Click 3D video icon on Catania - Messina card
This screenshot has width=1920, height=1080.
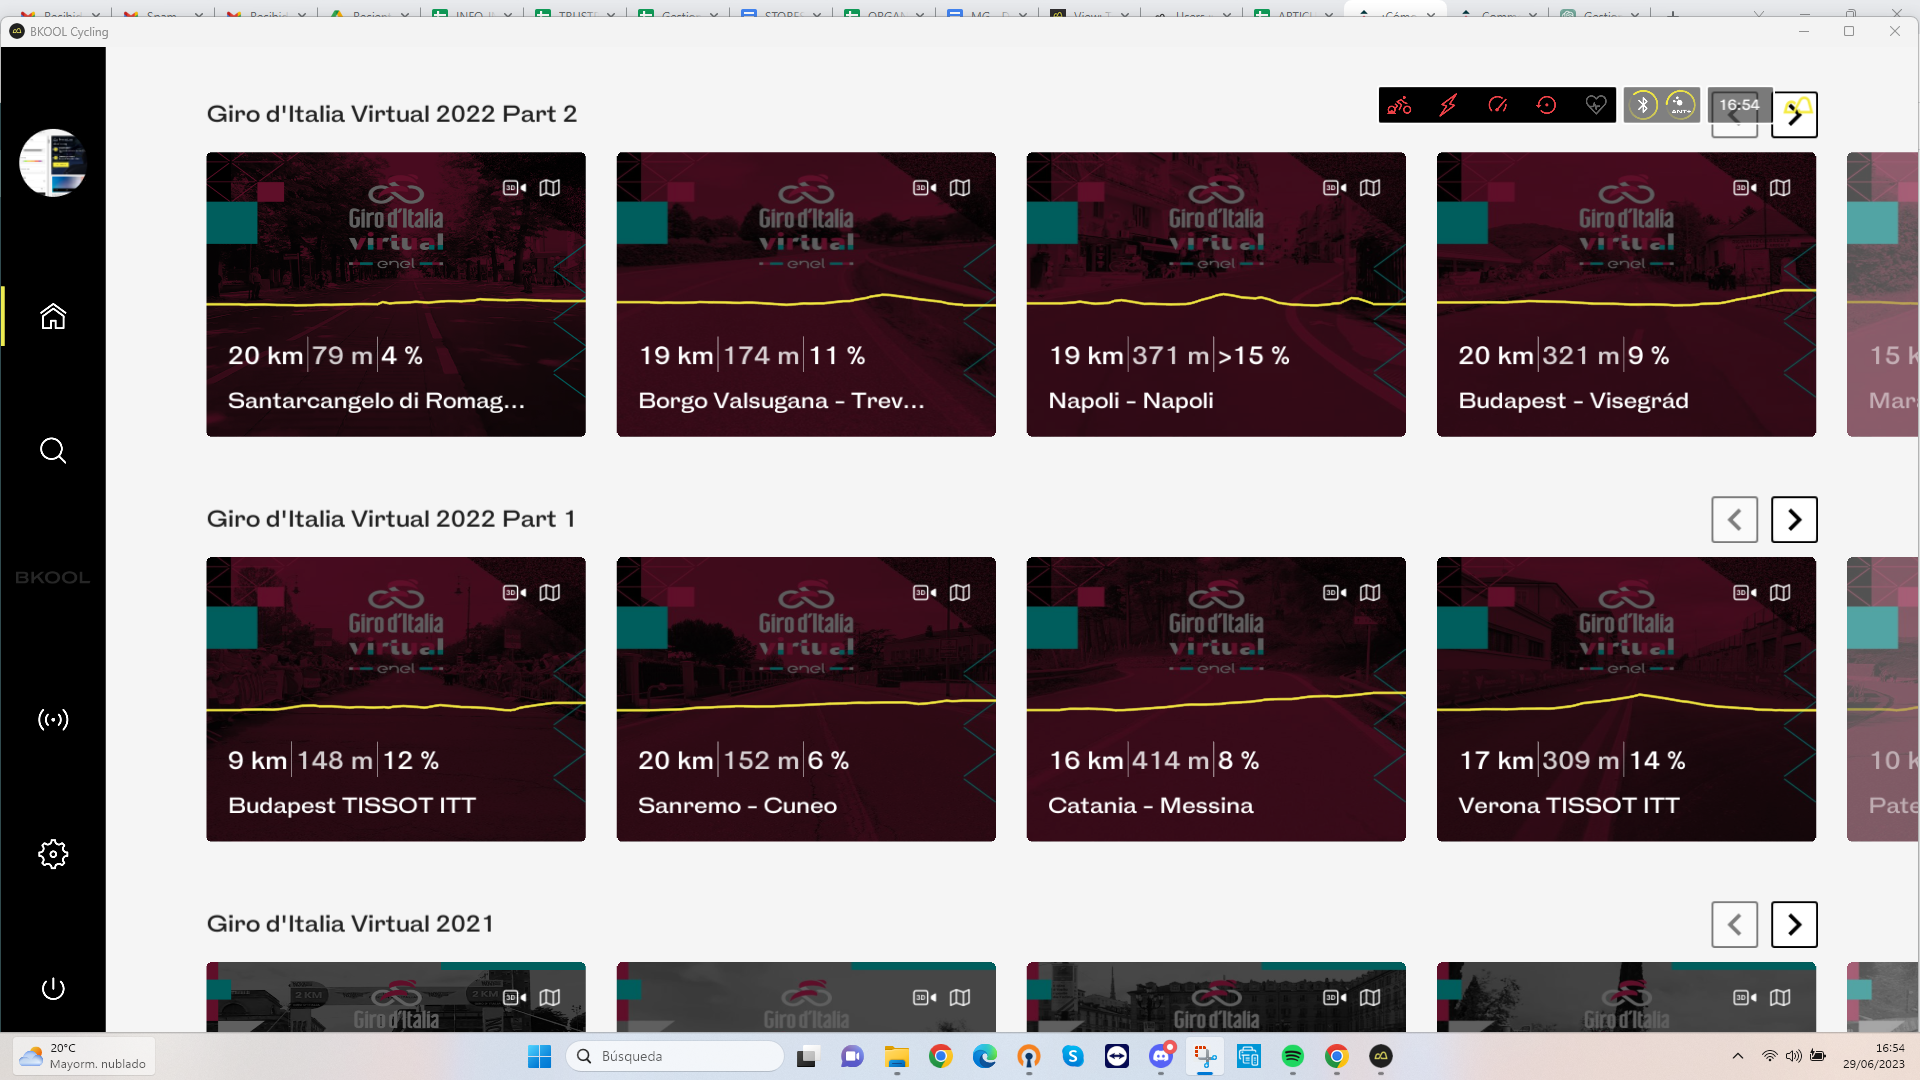pos(1334,593)
